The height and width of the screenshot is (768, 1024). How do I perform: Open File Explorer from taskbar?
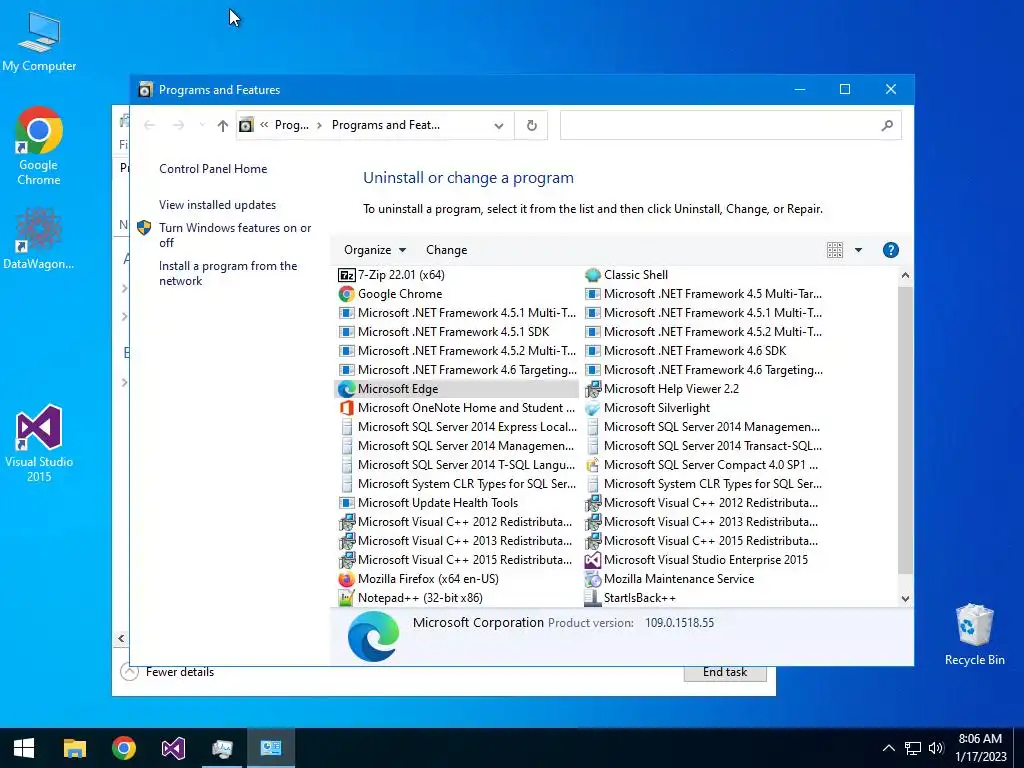[x=74, y=748]
